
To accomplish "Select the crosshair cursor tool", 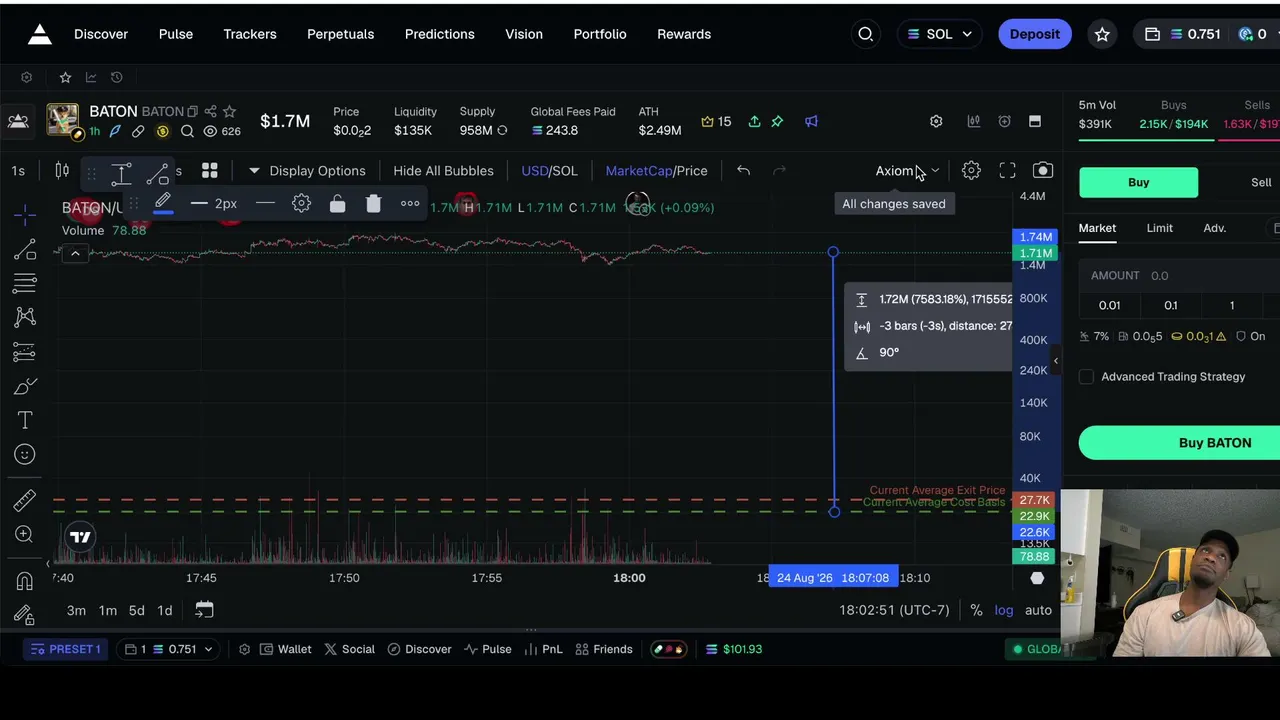I will (x=25, y=213).
